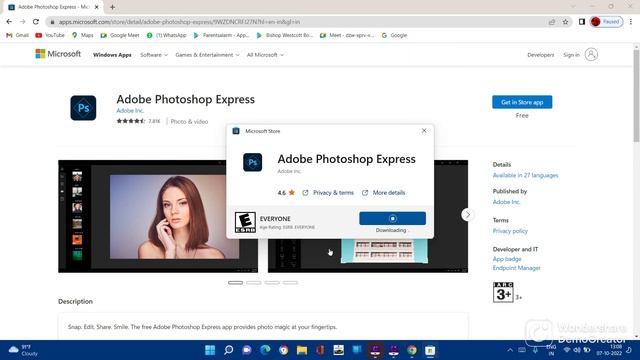Viewport: 640px width, 360px height.
Task: Select the first carousel page indicator
Action: pyautogui.click(x=236, y=282)
